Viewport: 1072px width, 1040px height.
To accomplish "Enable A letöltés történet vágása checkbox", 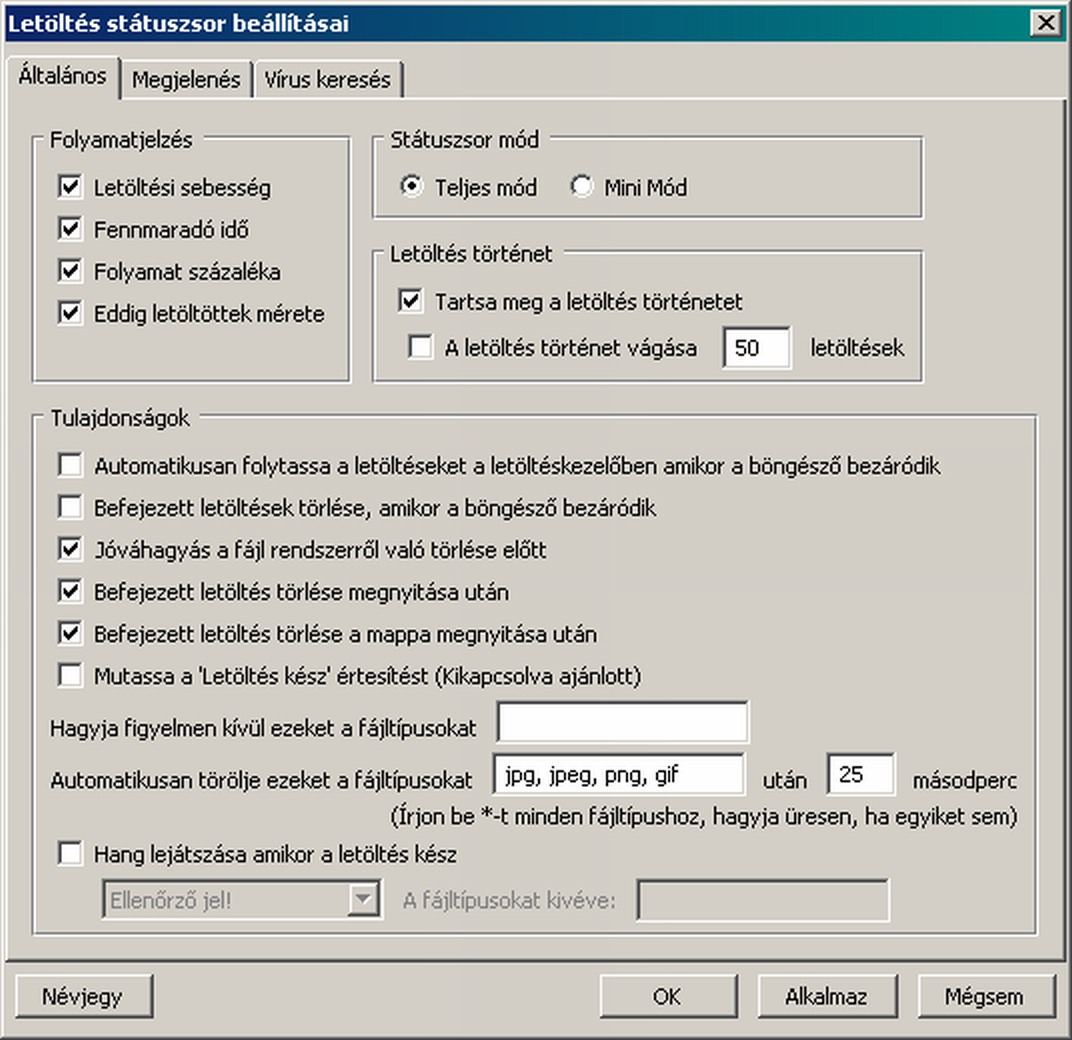I will [x=420, y=348].
